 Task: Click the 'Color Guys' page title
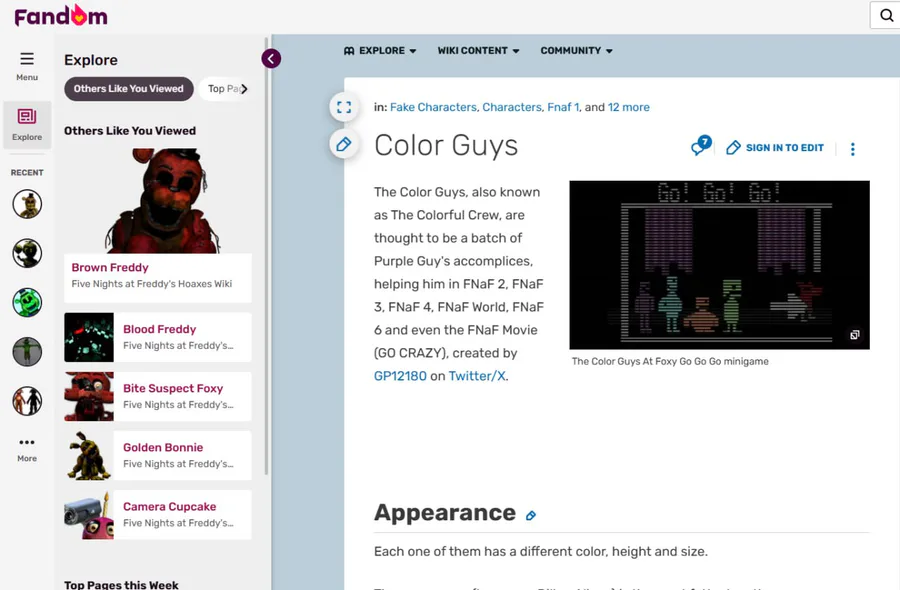[446, 145]
